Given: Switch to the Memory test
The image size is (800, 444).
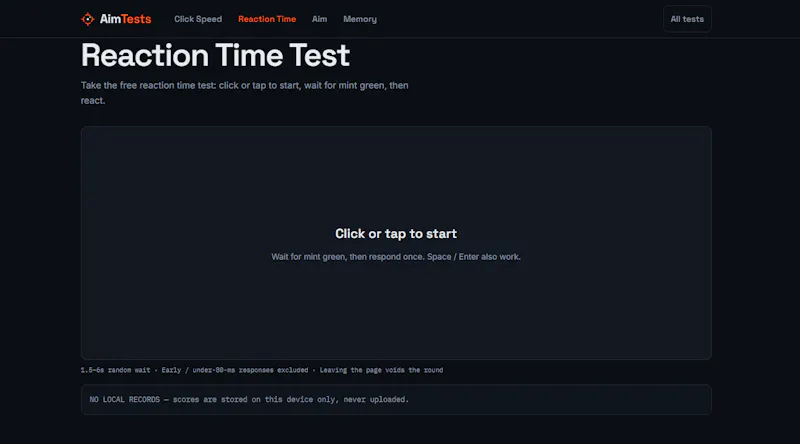Looking at the screenshot, I should [360, 19].
